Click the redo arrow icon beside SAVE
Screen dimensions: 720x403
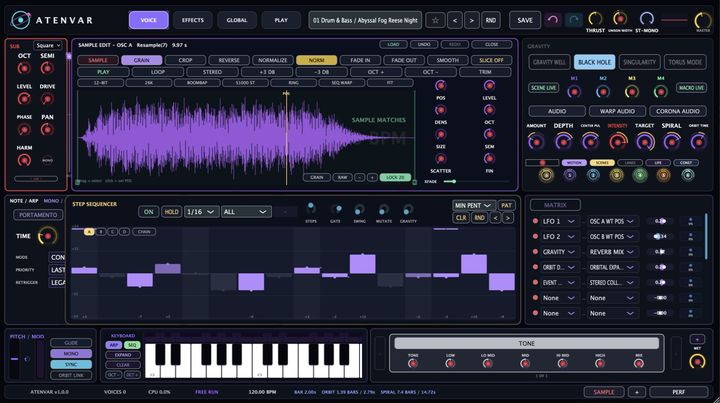[574, 20]
